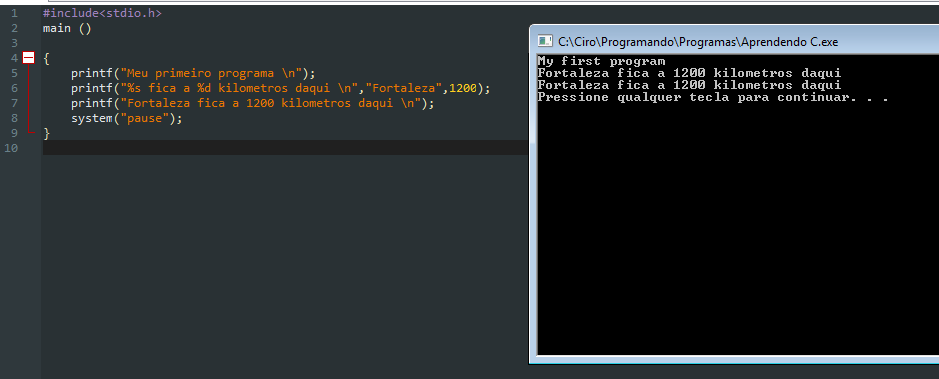Click the black empty area of the console
The width and height of the screenshot is (939, 379).
tap(737, 234)
